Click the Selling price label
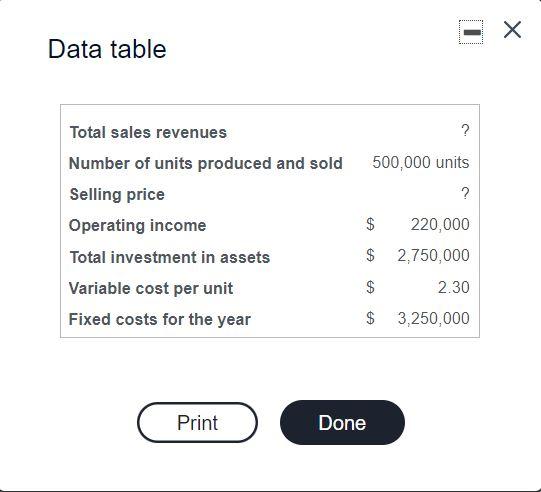 click(x=117, y=195)
